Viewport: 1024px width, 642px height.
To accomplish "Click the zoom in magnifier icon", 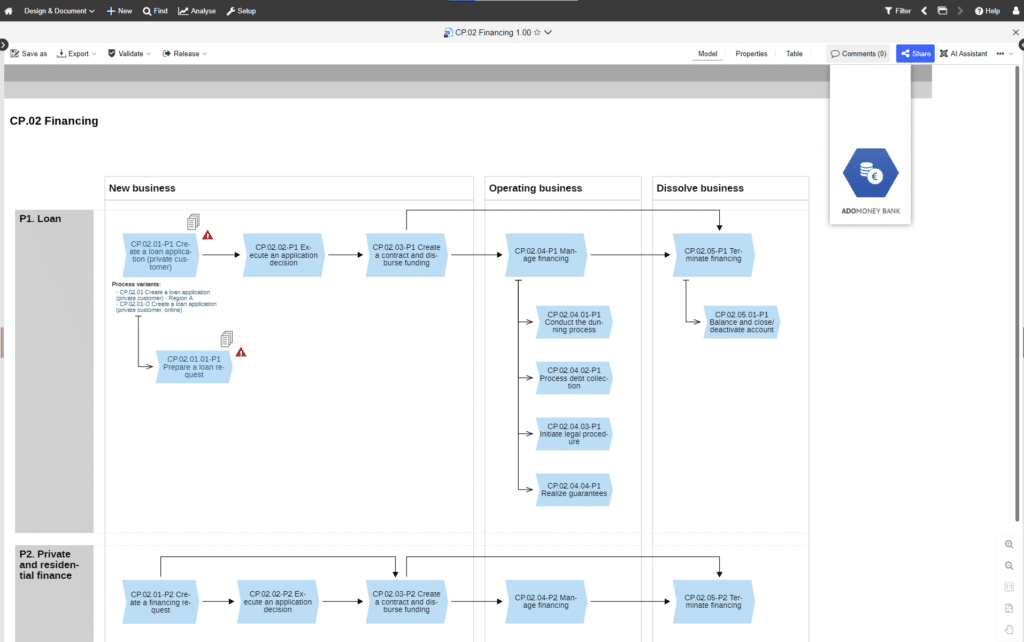I will click(x=1009, y=544).
